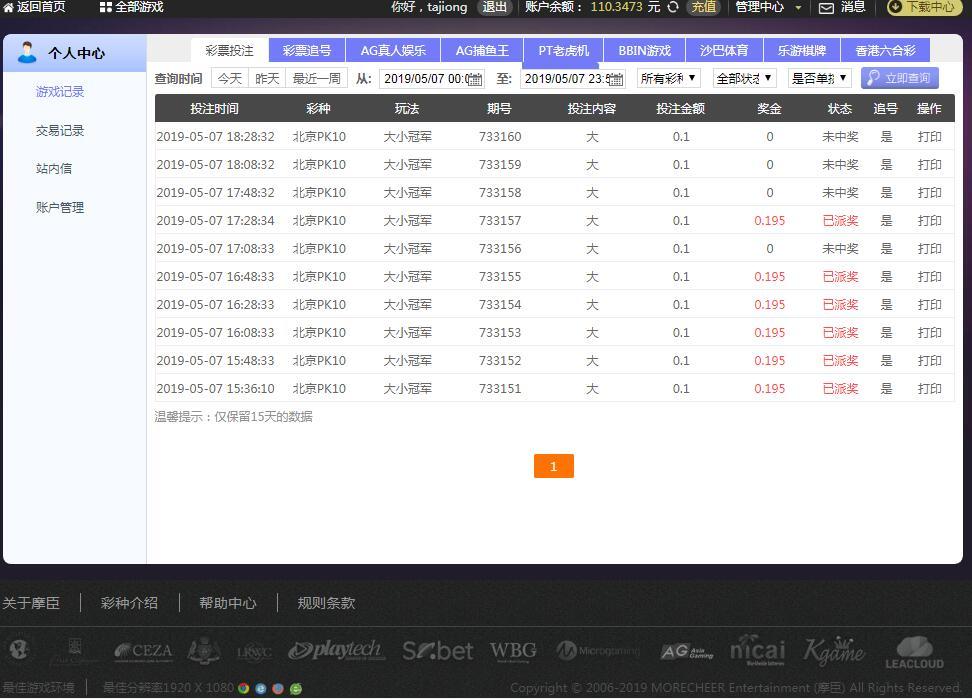The height and width of the screenshot is (699, 972).
Task: Click the 充值 recharge button
Action: [x=703, y=7]
